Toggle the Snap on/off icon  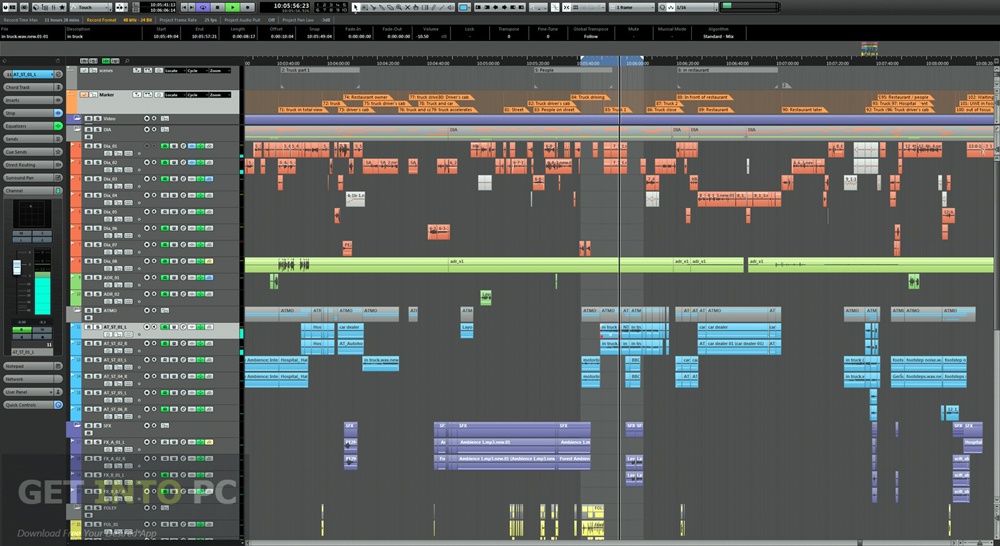click(566, 7)
